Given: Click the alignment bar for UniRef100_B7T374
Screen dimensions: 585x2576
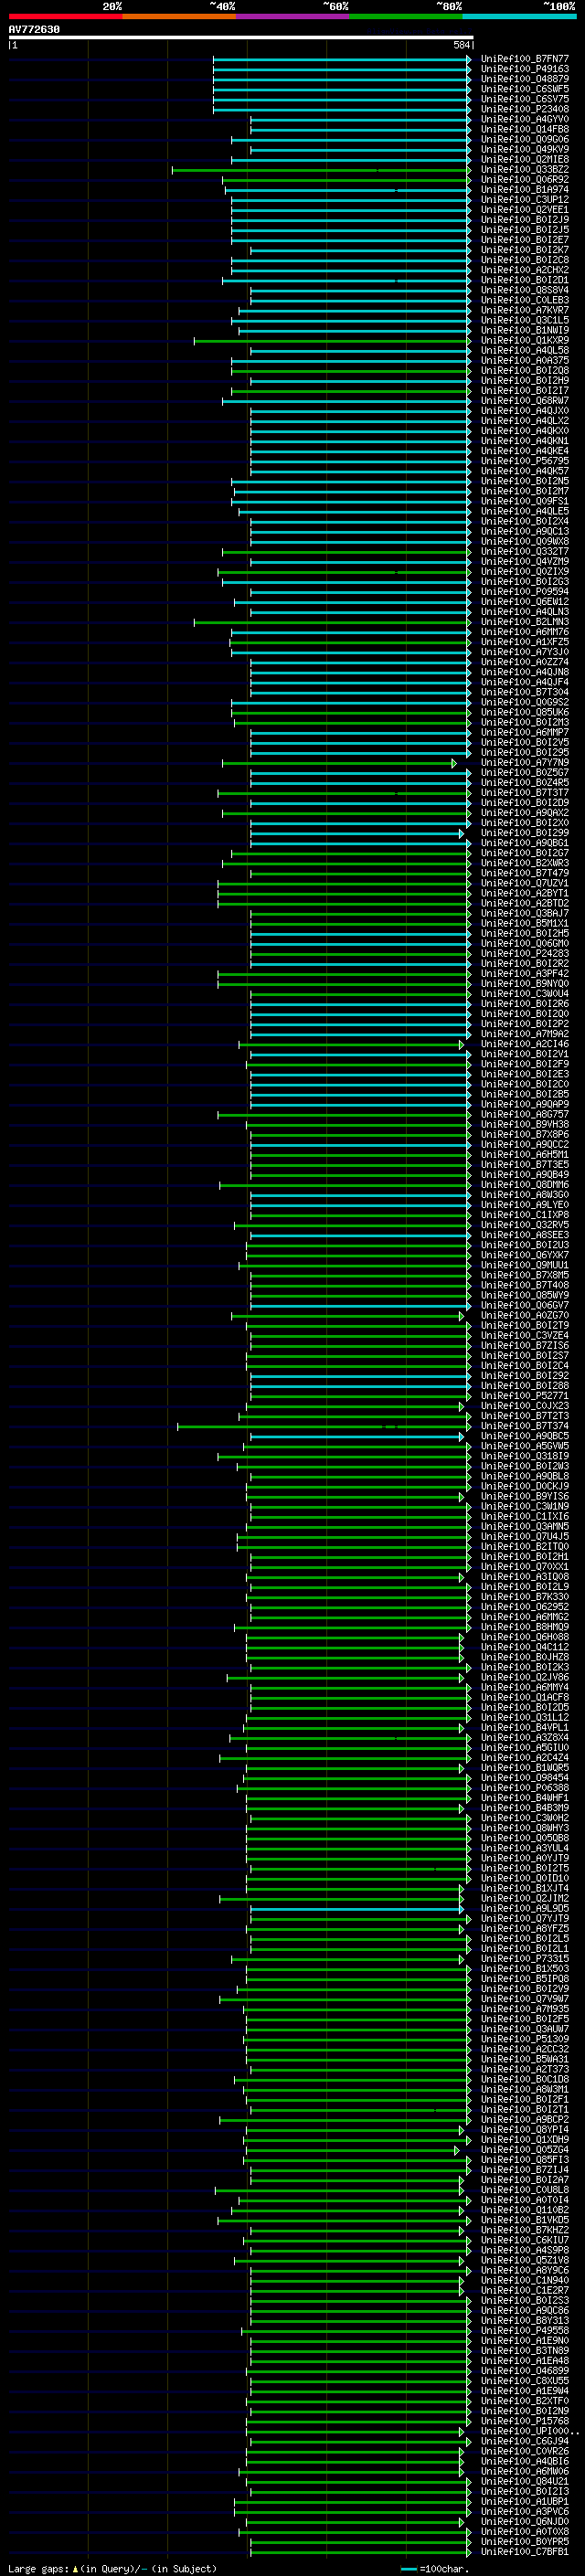Looking at the screenshot, I should pos(324,1426).
